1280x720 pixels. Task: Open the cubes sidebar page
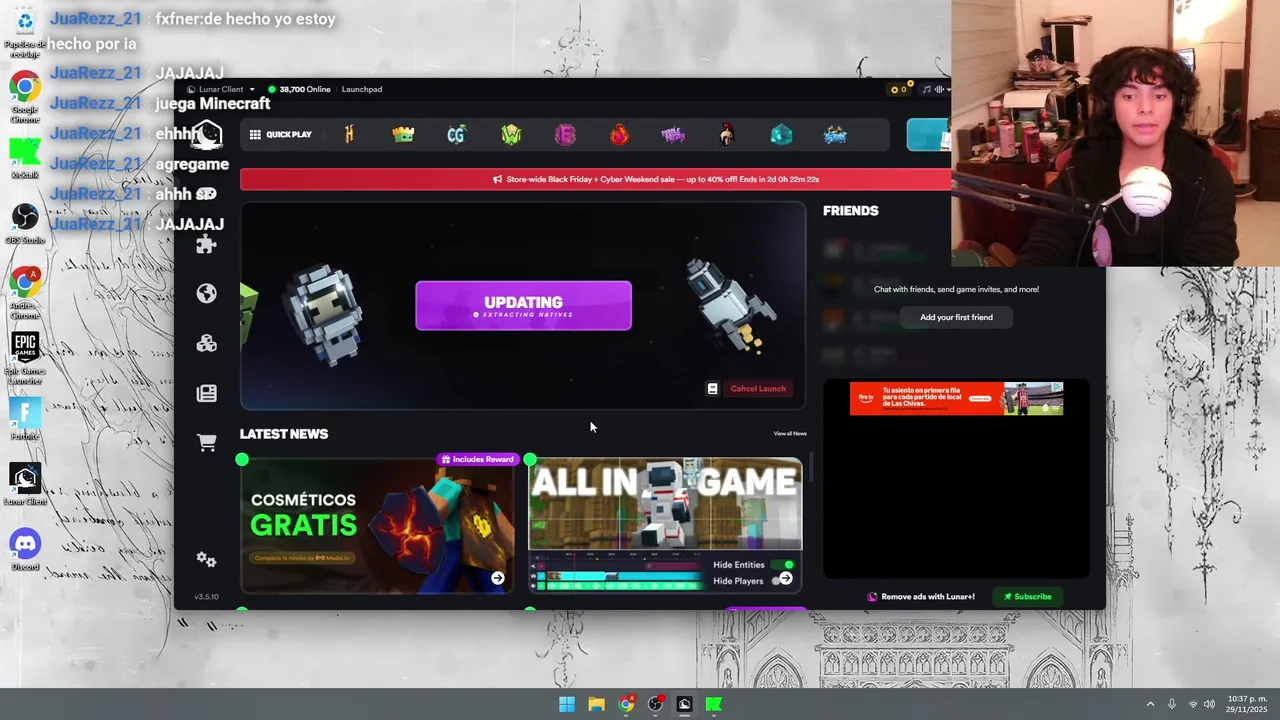pos(207,343)
